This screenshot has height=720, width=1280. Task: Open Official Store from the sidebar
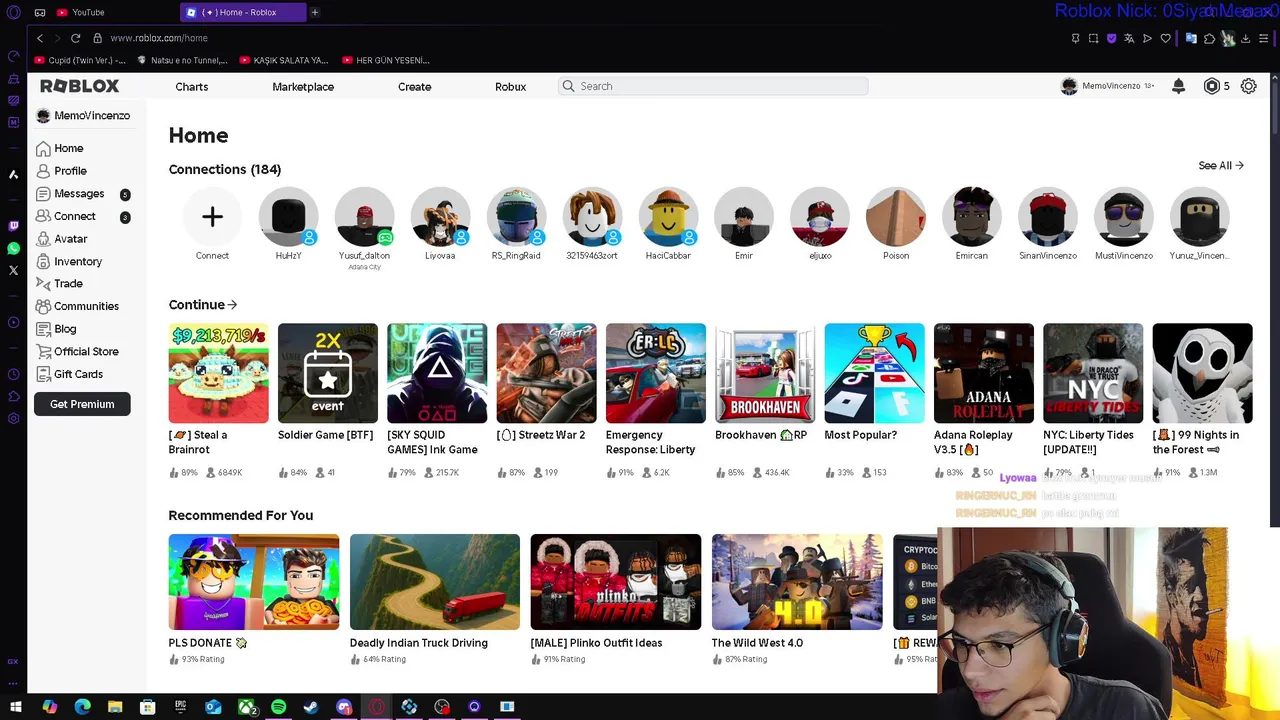[77, 351]
